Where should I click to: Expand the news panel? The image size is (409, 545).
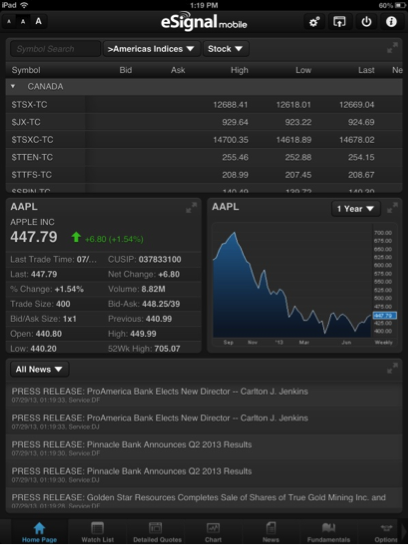[392, 368]
